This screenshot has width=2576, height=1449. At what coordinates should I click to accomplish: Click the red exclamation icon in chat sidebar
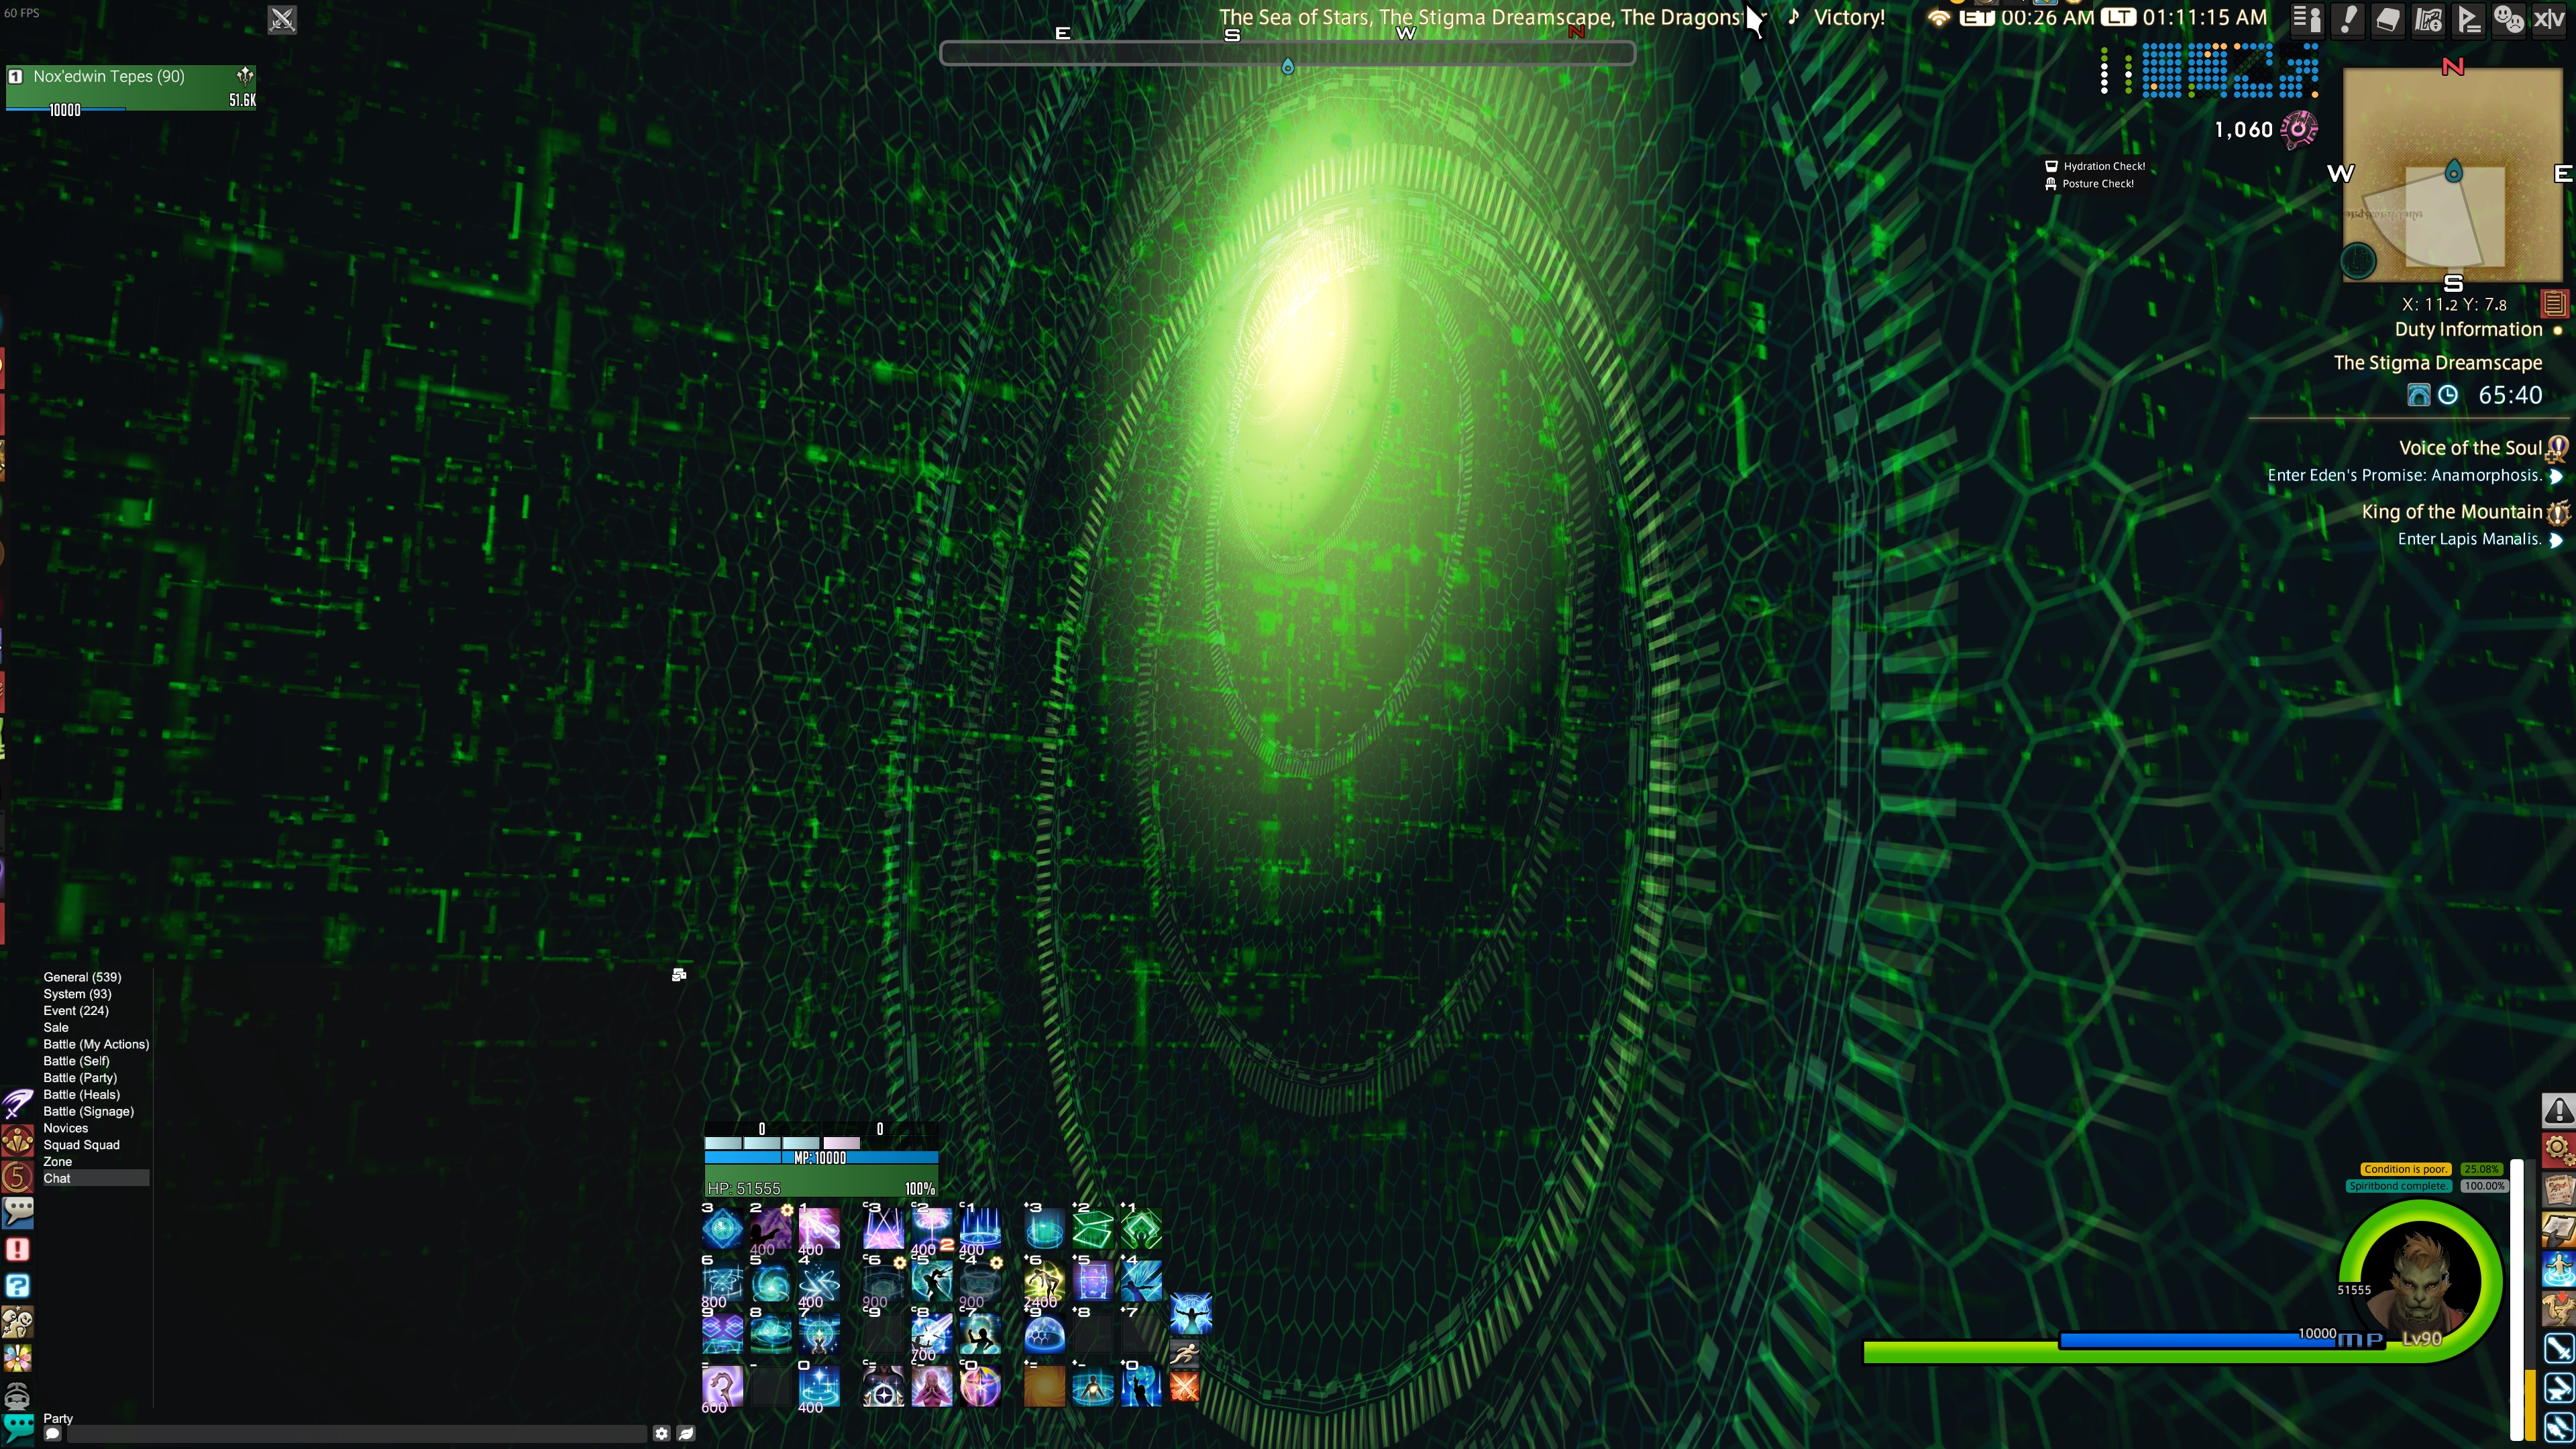coord(17,1249)
